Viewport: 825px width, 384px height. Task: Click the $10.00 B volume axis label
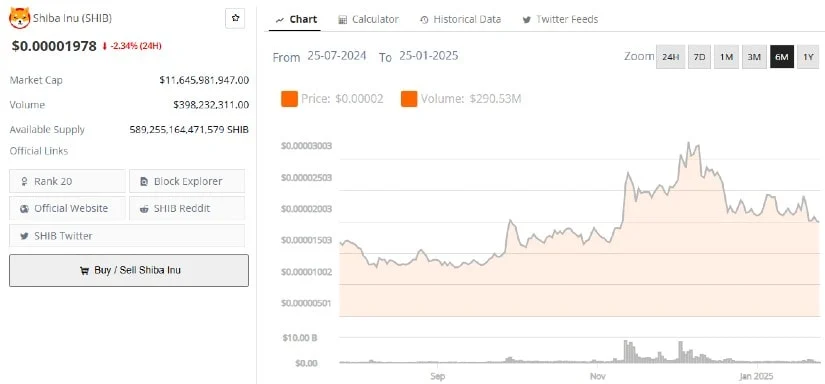tap(299, 338)
